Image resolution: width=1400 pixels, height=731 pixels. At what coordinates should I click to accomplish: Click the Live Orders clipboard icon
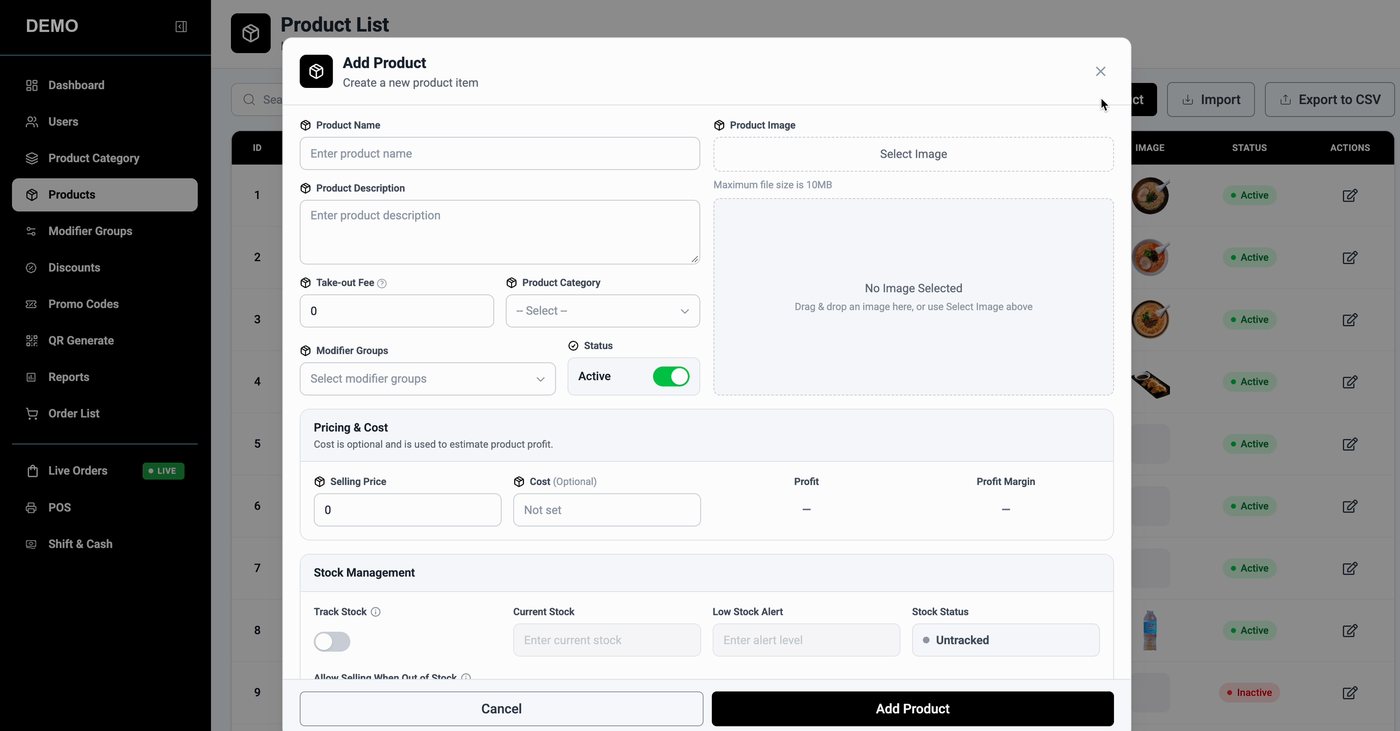(x=32, y=471)
